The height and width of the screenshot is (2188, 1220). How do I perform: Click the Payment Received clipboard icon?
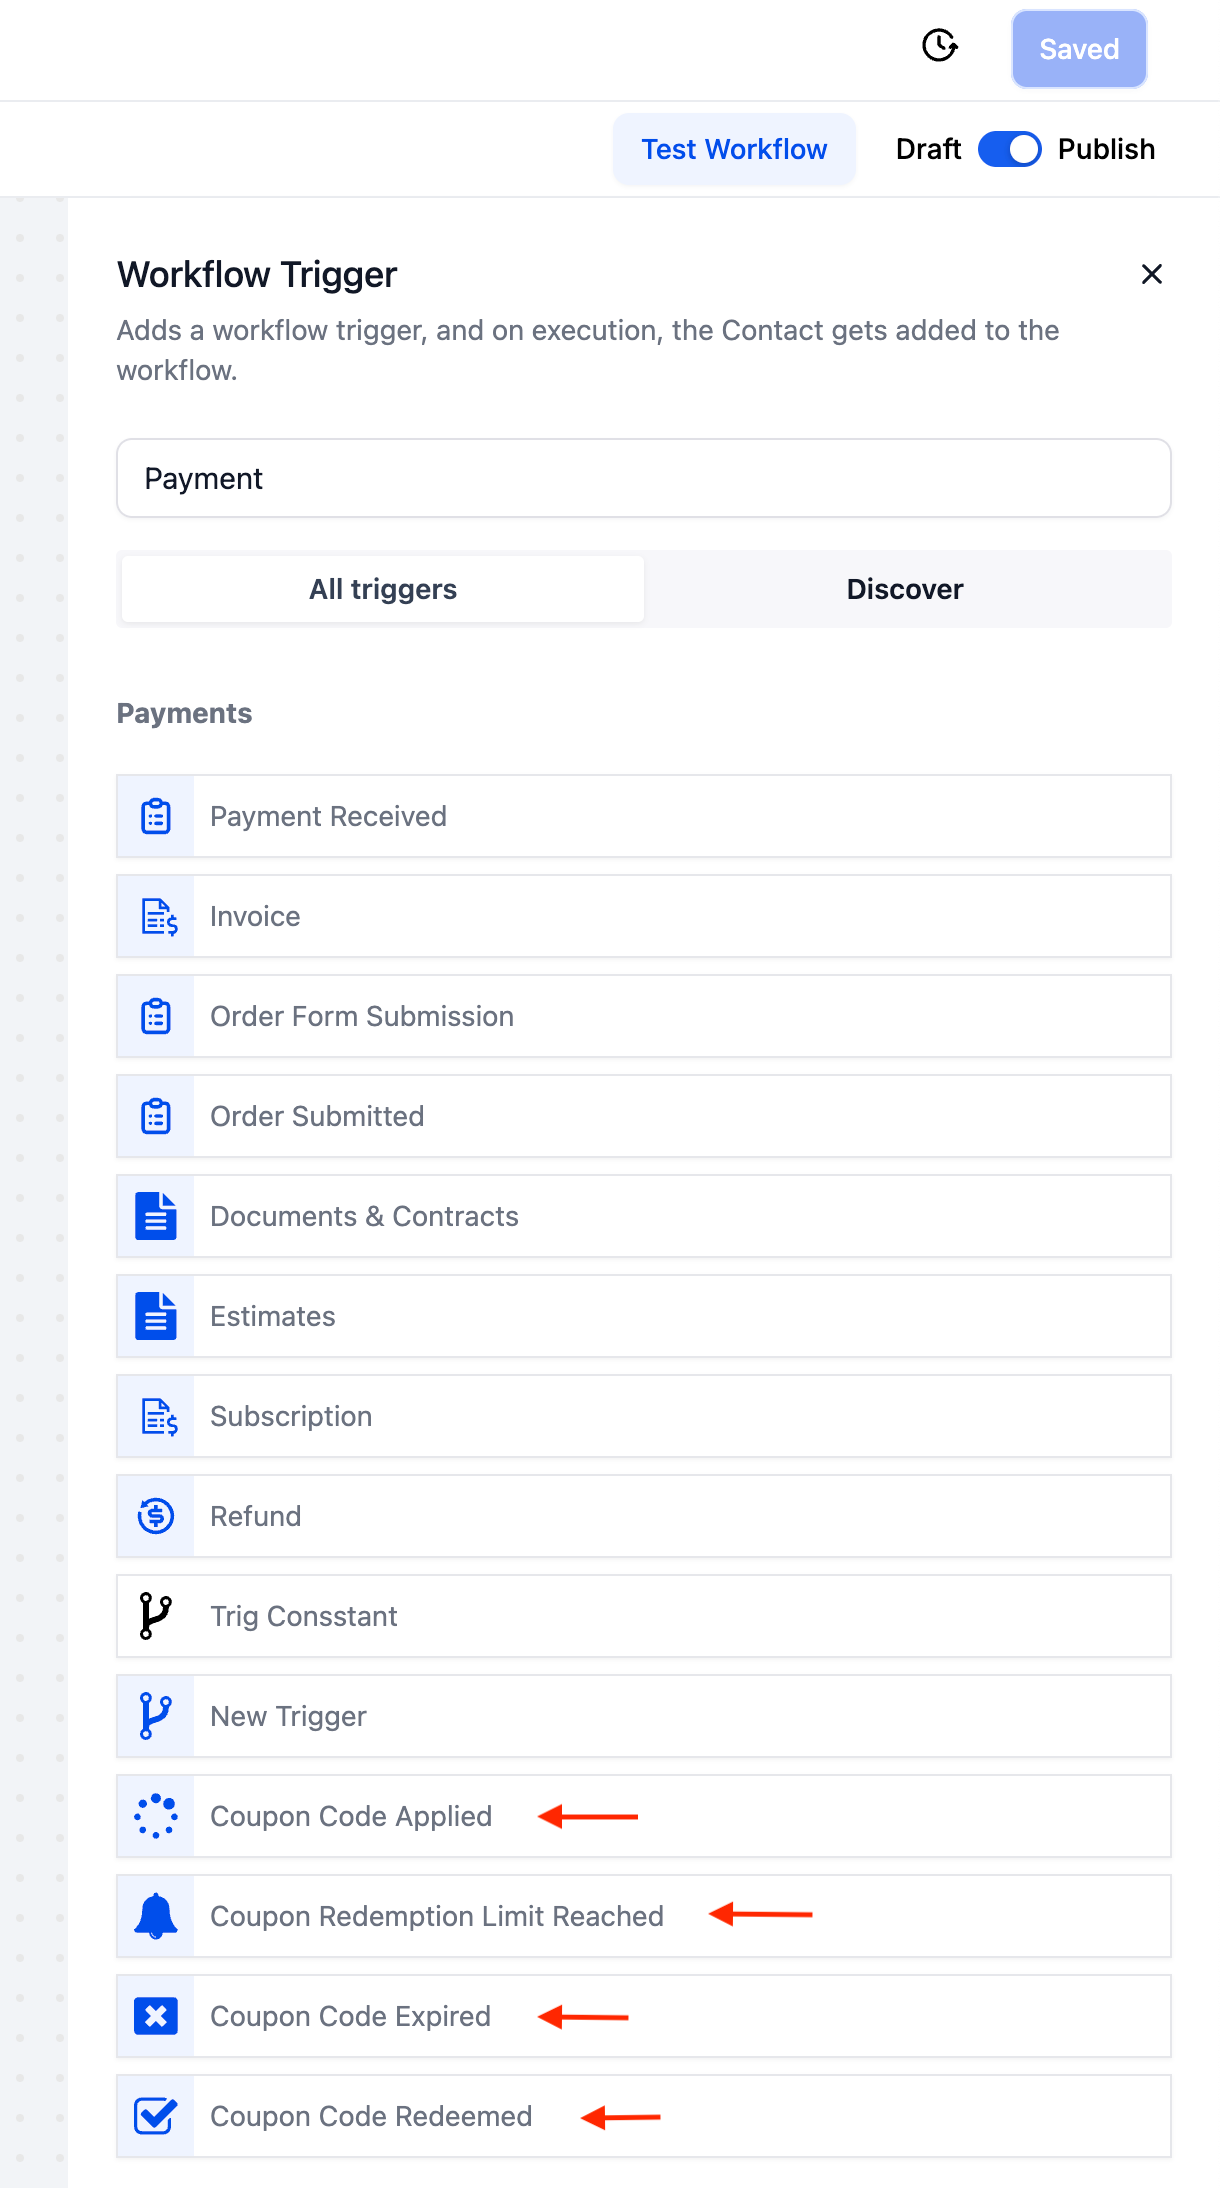click(156, 816)
